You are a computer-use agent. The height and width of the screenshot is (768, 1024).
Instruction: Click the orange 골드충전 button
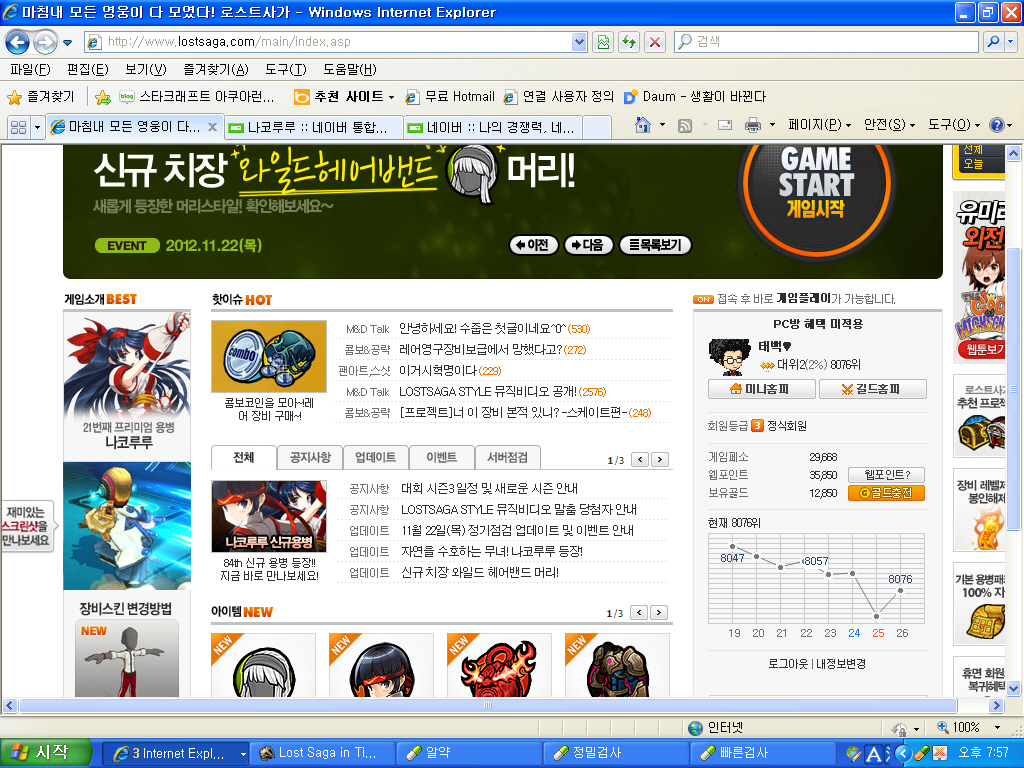[x=886, y=493]
